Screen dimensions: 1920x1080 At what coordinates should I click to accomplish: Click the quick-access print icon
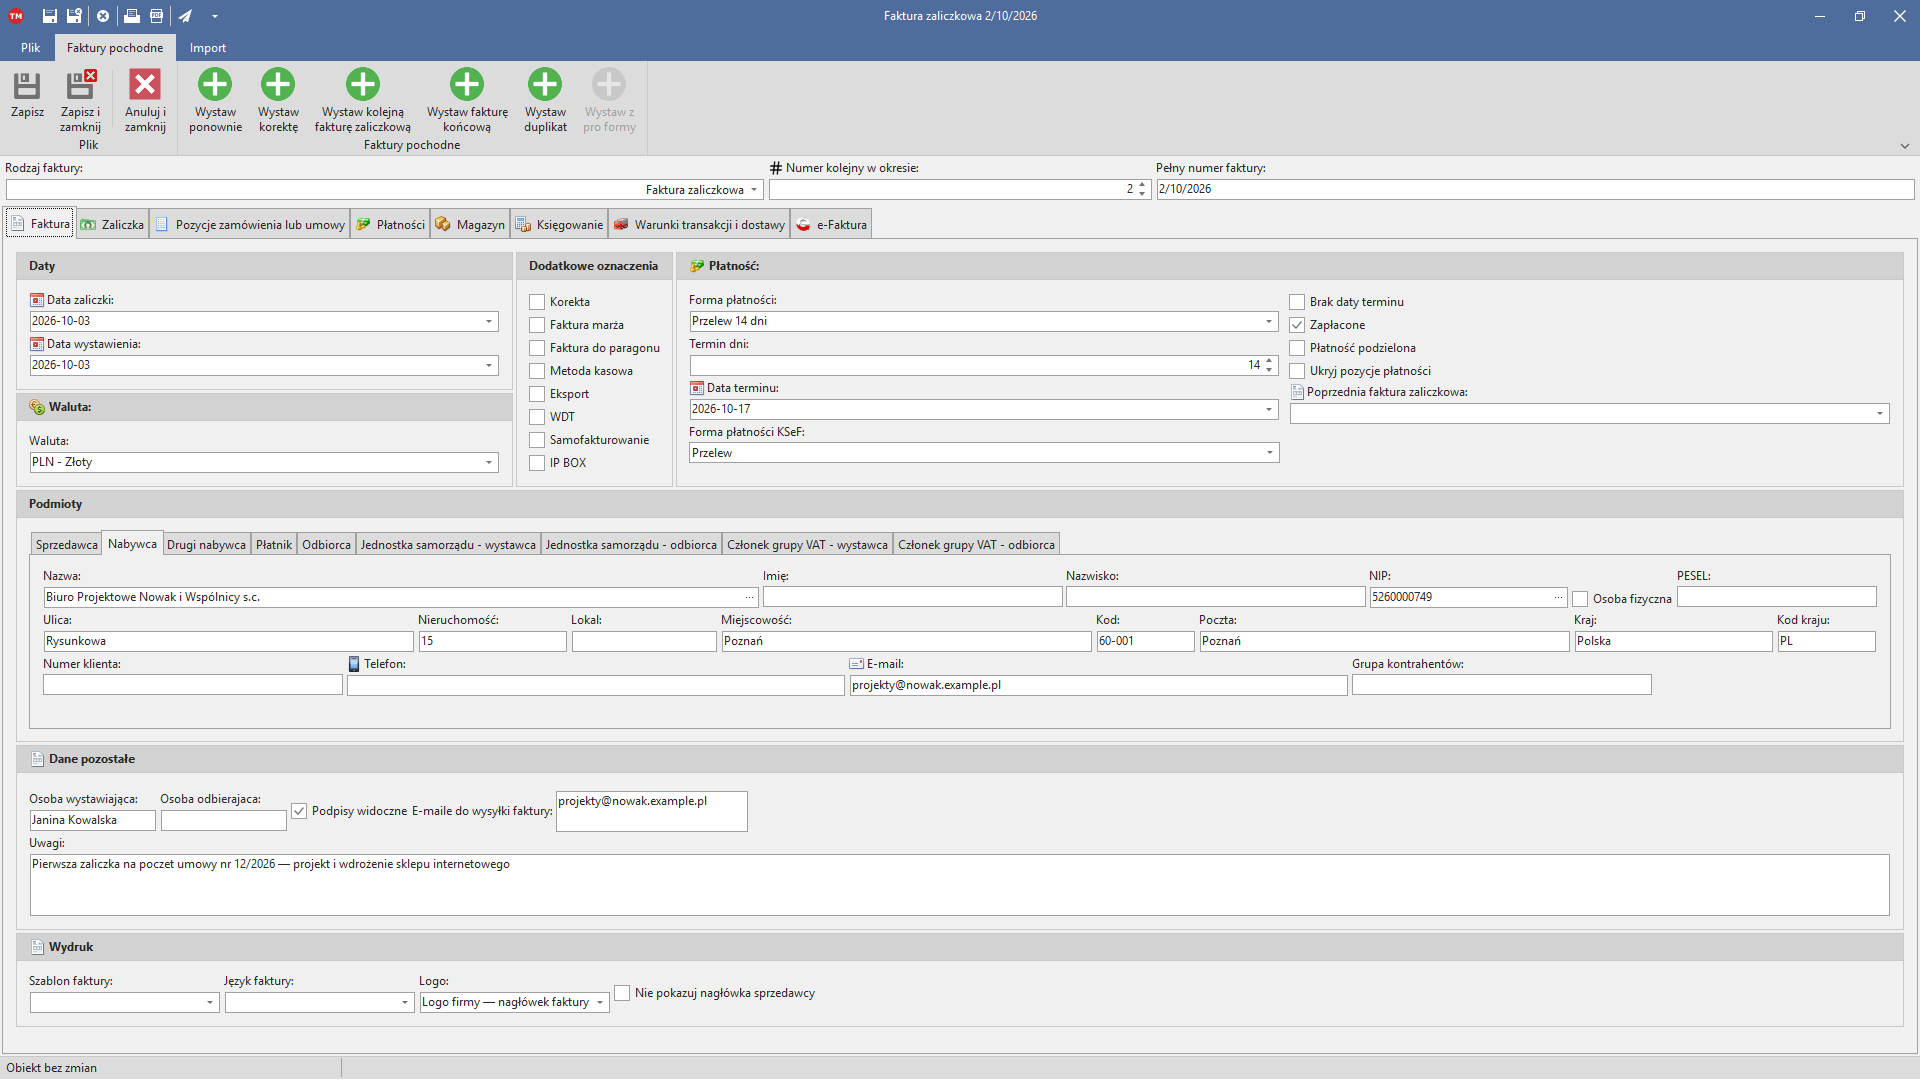[131, 16]
